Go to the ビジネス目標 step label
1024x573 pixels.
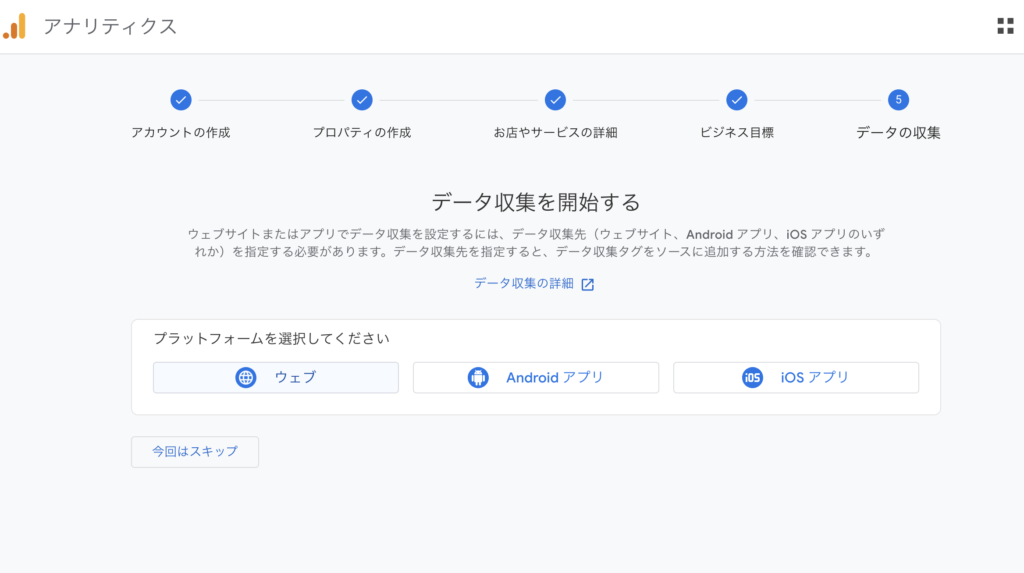[737, 133]
